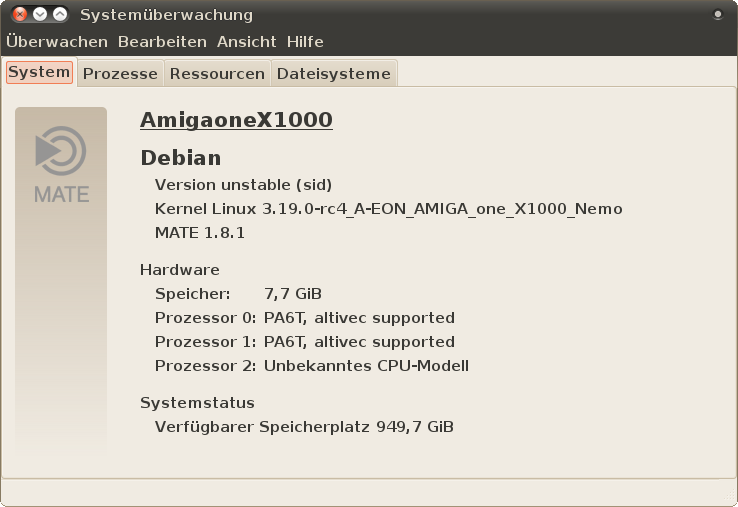This screenshot has width=738, height=507.
Task: Select the System tab
Action: (x=39, y=73)
